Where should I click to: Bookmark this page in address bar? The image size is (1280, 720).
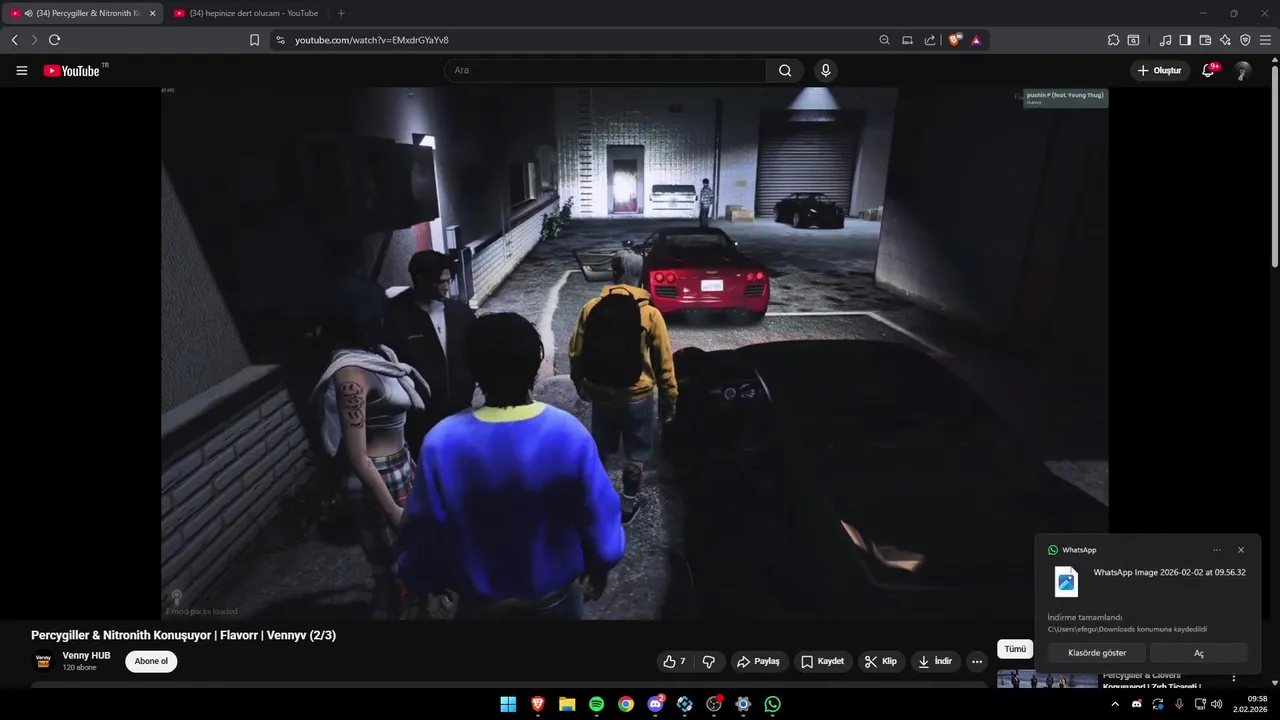[254, 40]
